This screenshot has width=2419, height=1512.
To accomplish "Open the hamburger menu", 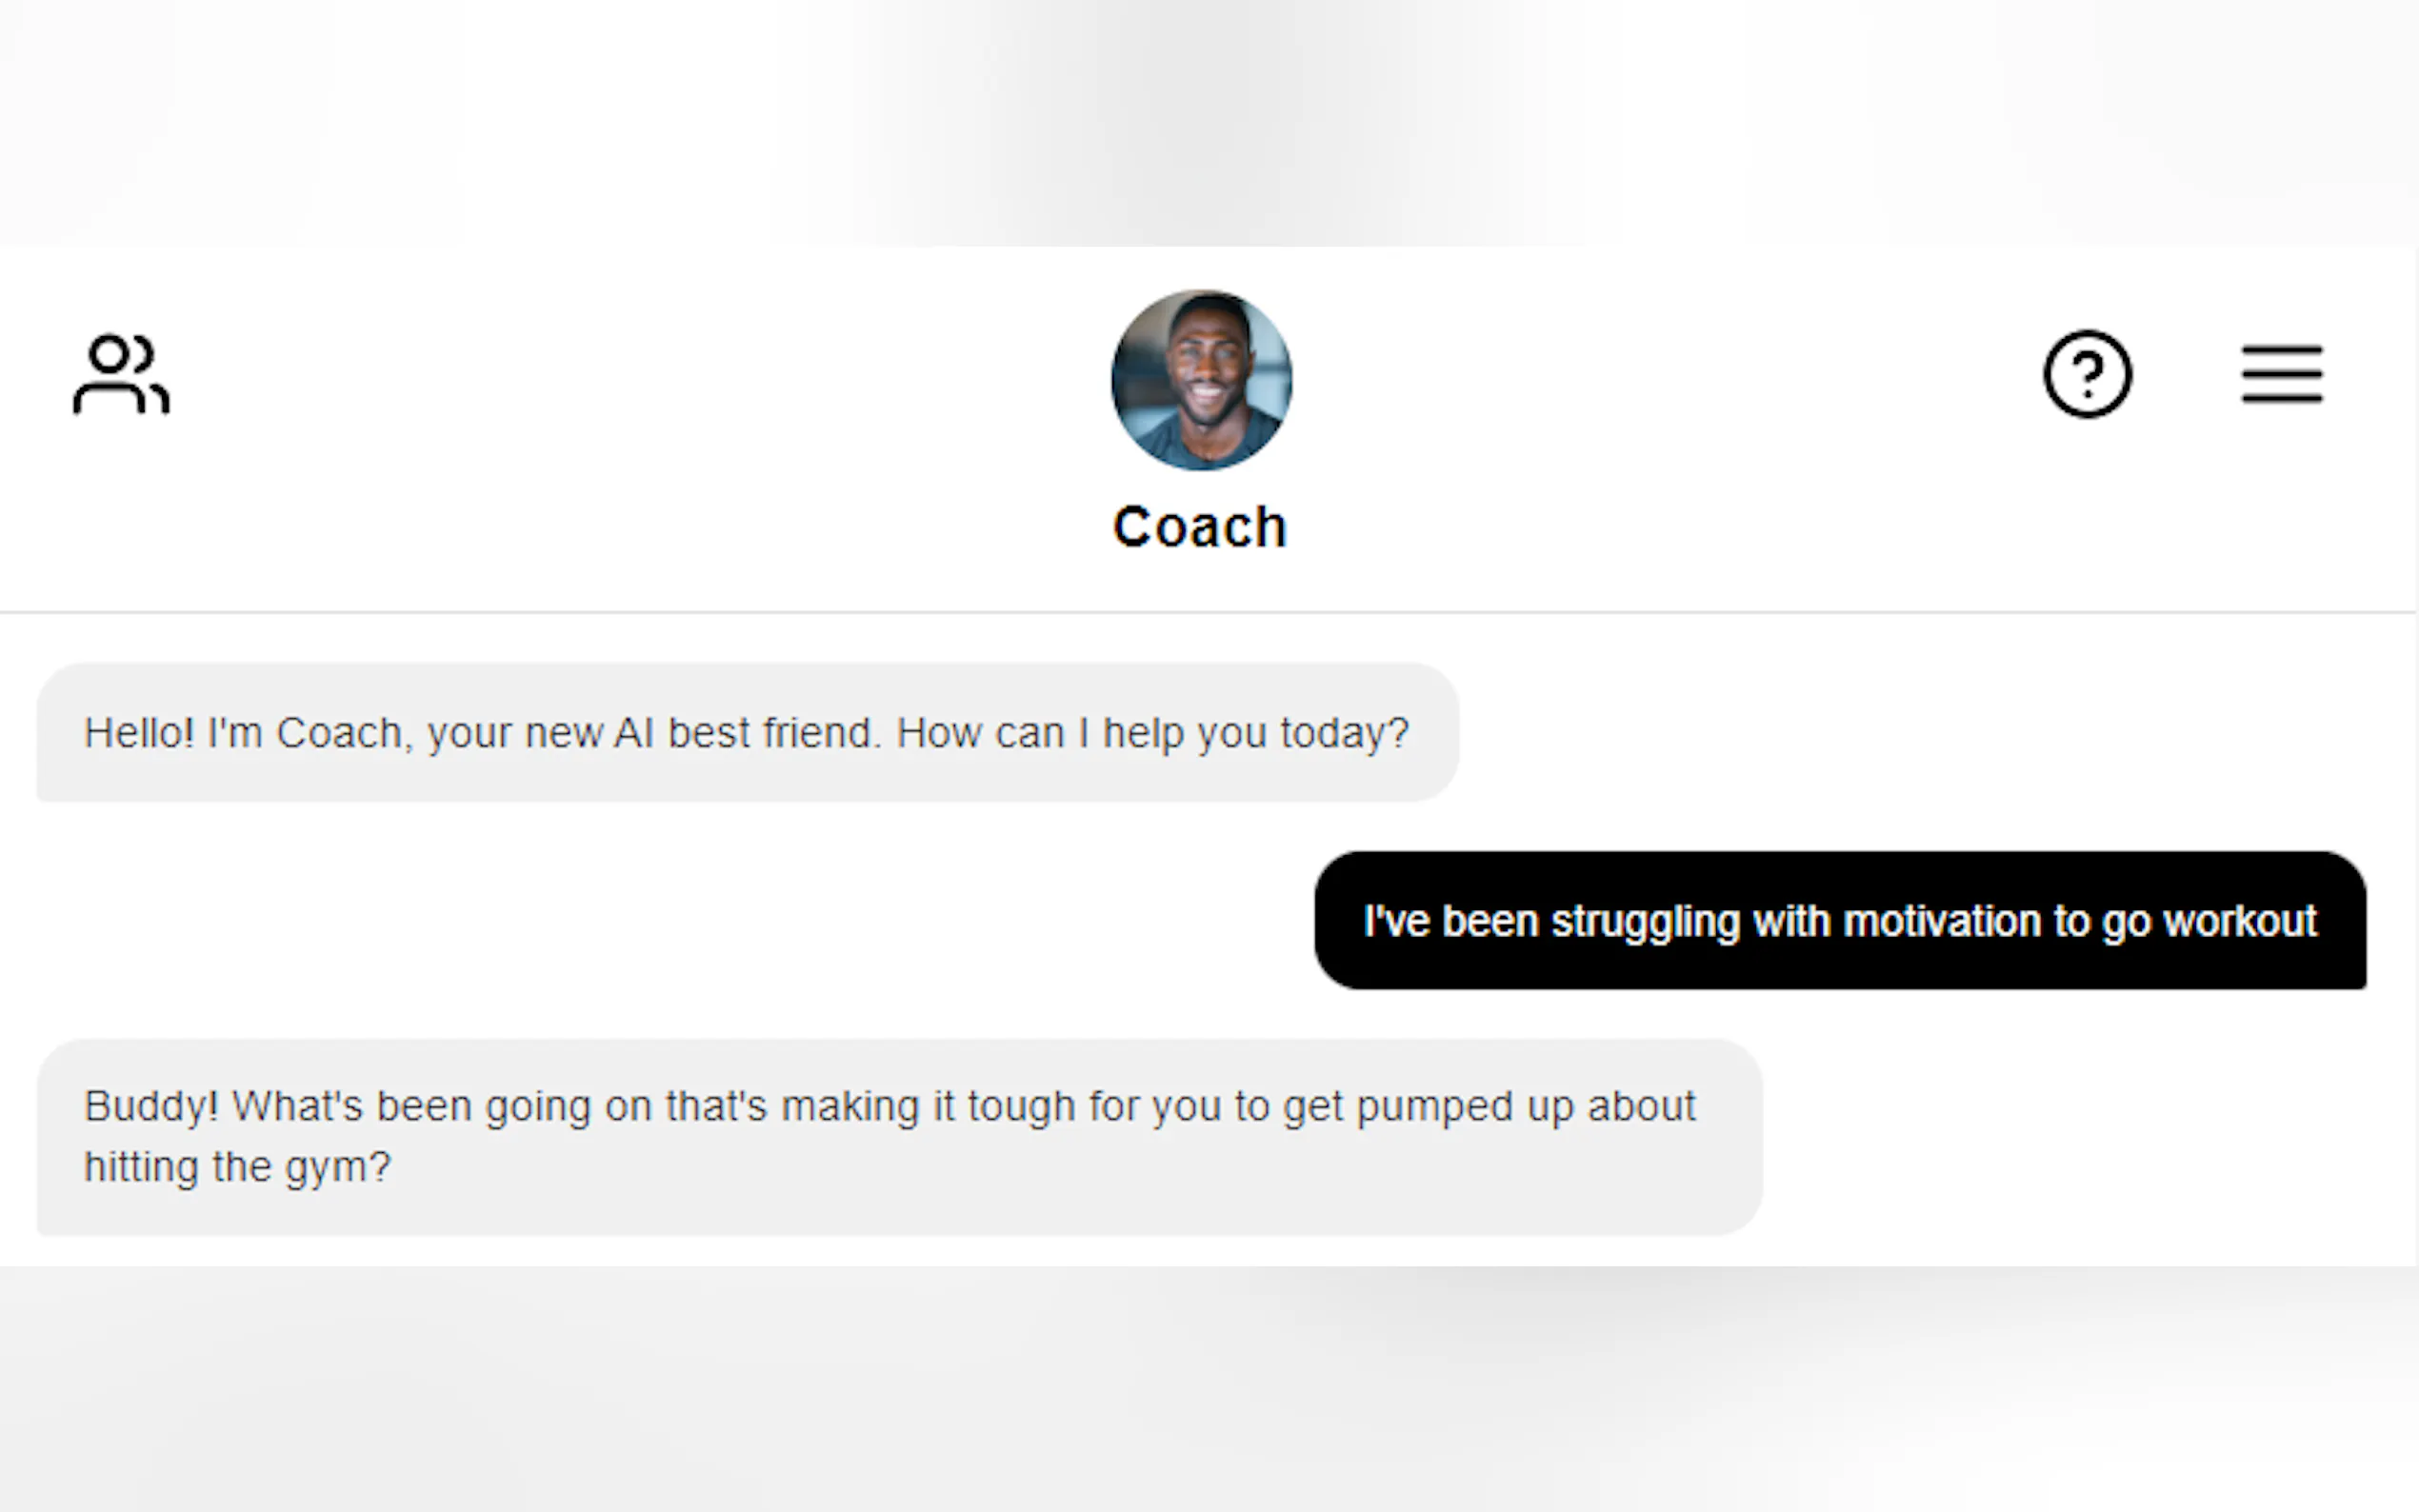I will coord(2281,374).
